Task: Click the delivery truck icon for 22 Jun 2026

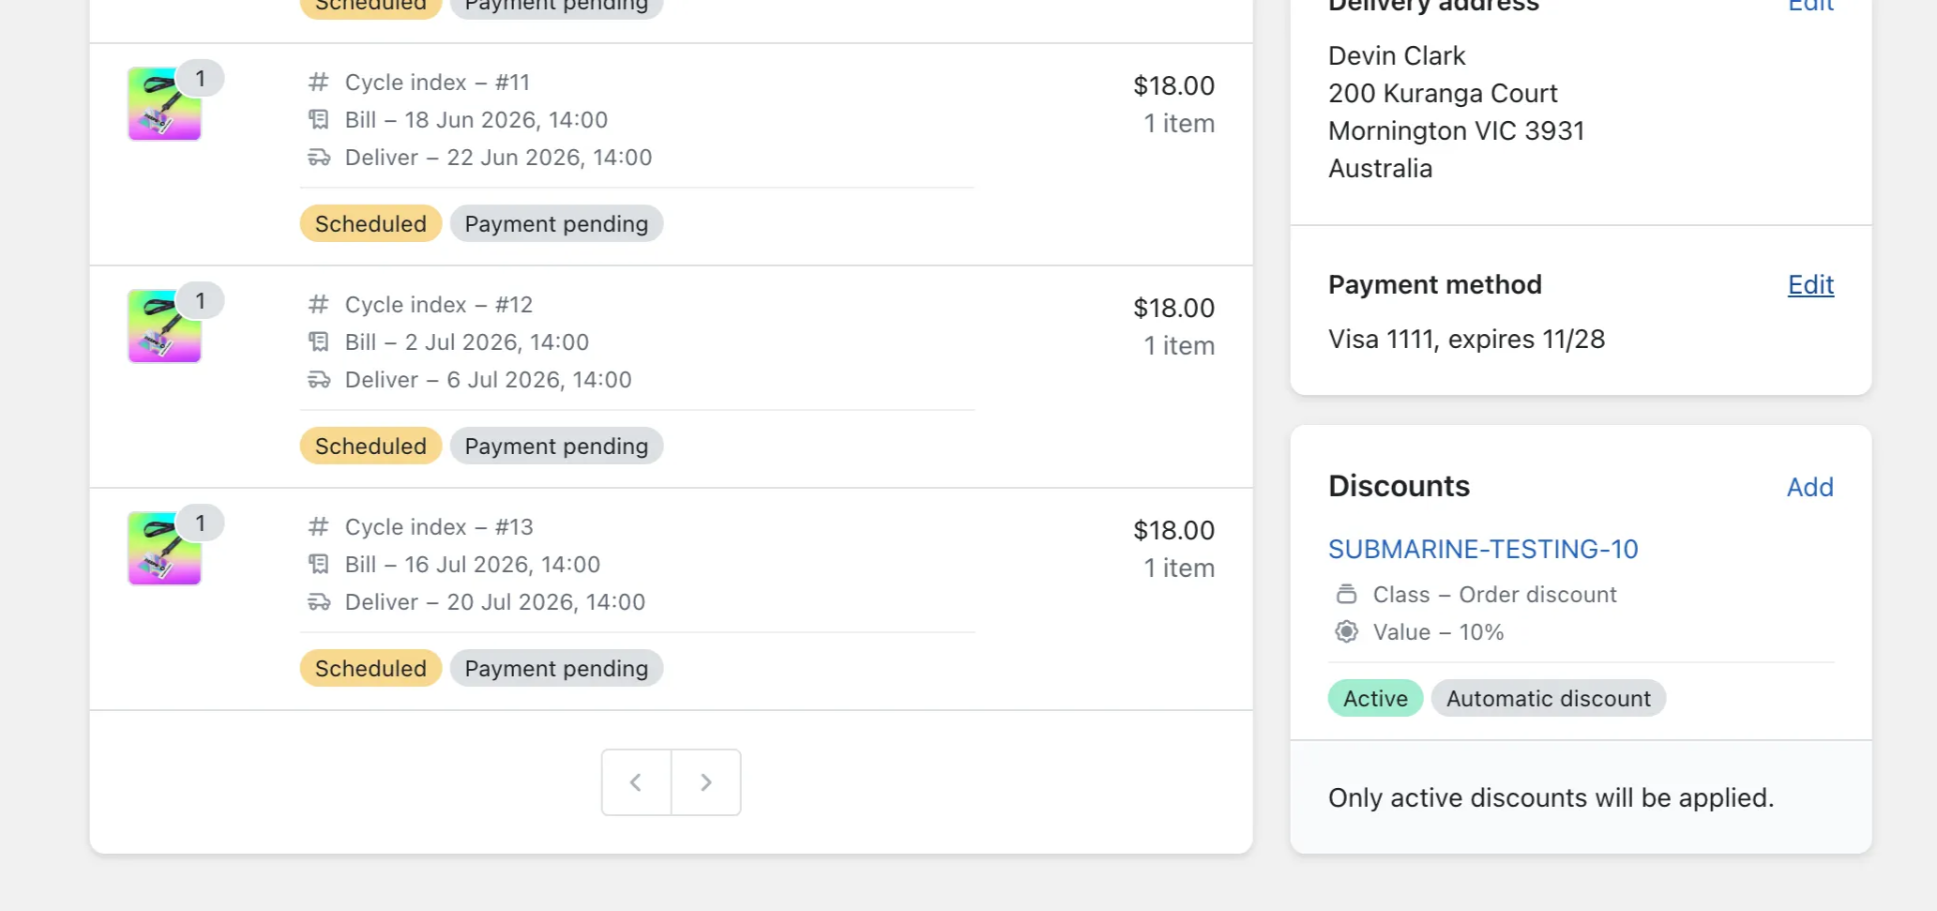Action: 318,158
